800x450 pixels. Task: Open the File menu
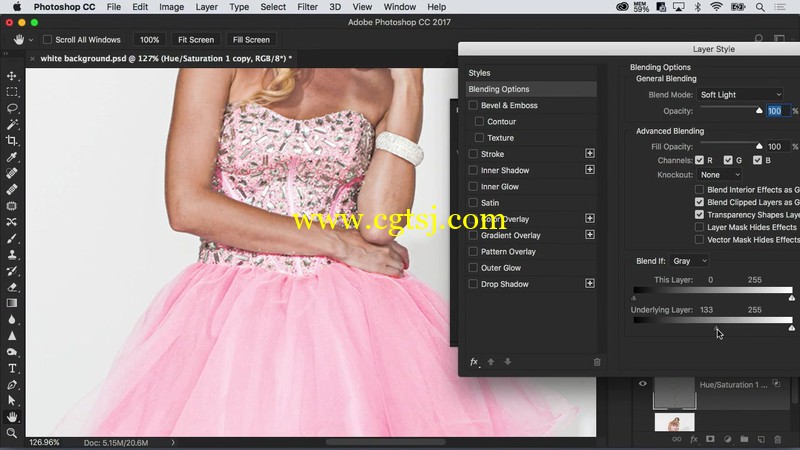coord(114,7)
